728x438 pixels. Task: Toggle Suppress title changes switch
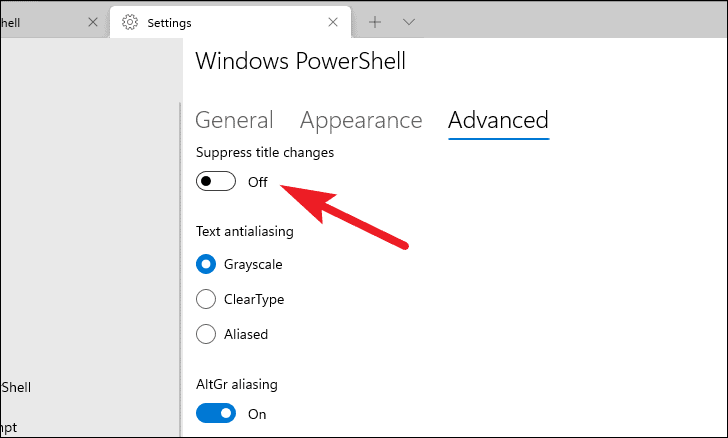click(215, 181)
